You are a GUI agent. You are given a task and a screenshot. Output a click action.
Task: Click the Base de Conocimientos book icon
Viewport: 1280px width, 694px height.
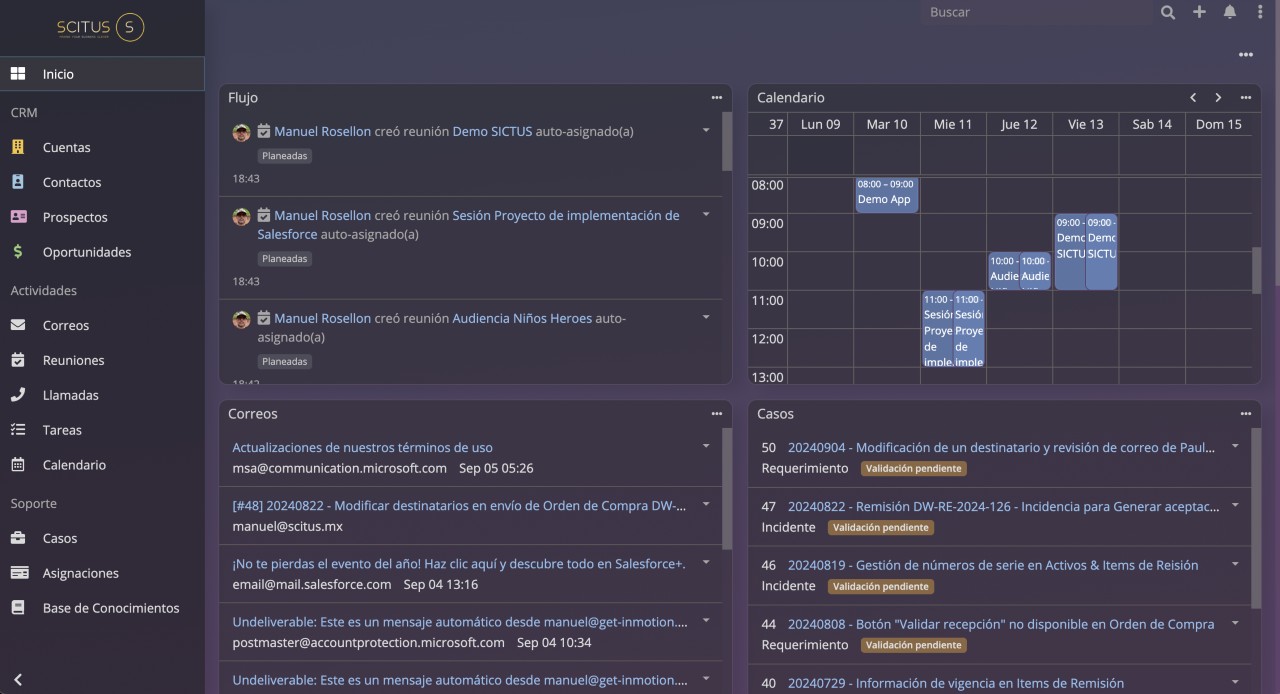tap(18, 608)
